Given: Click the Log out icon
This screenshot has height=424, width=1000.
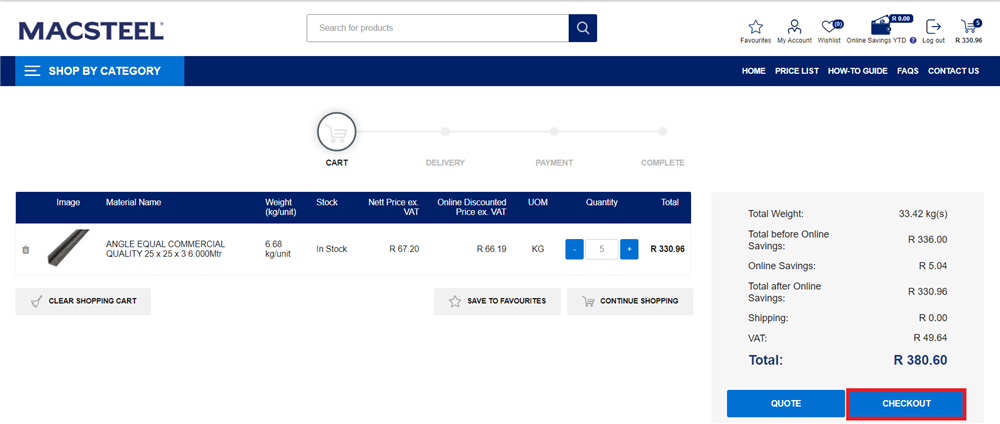Looking at the screenshot, I should pyautogui.click(x=933, y=27).
